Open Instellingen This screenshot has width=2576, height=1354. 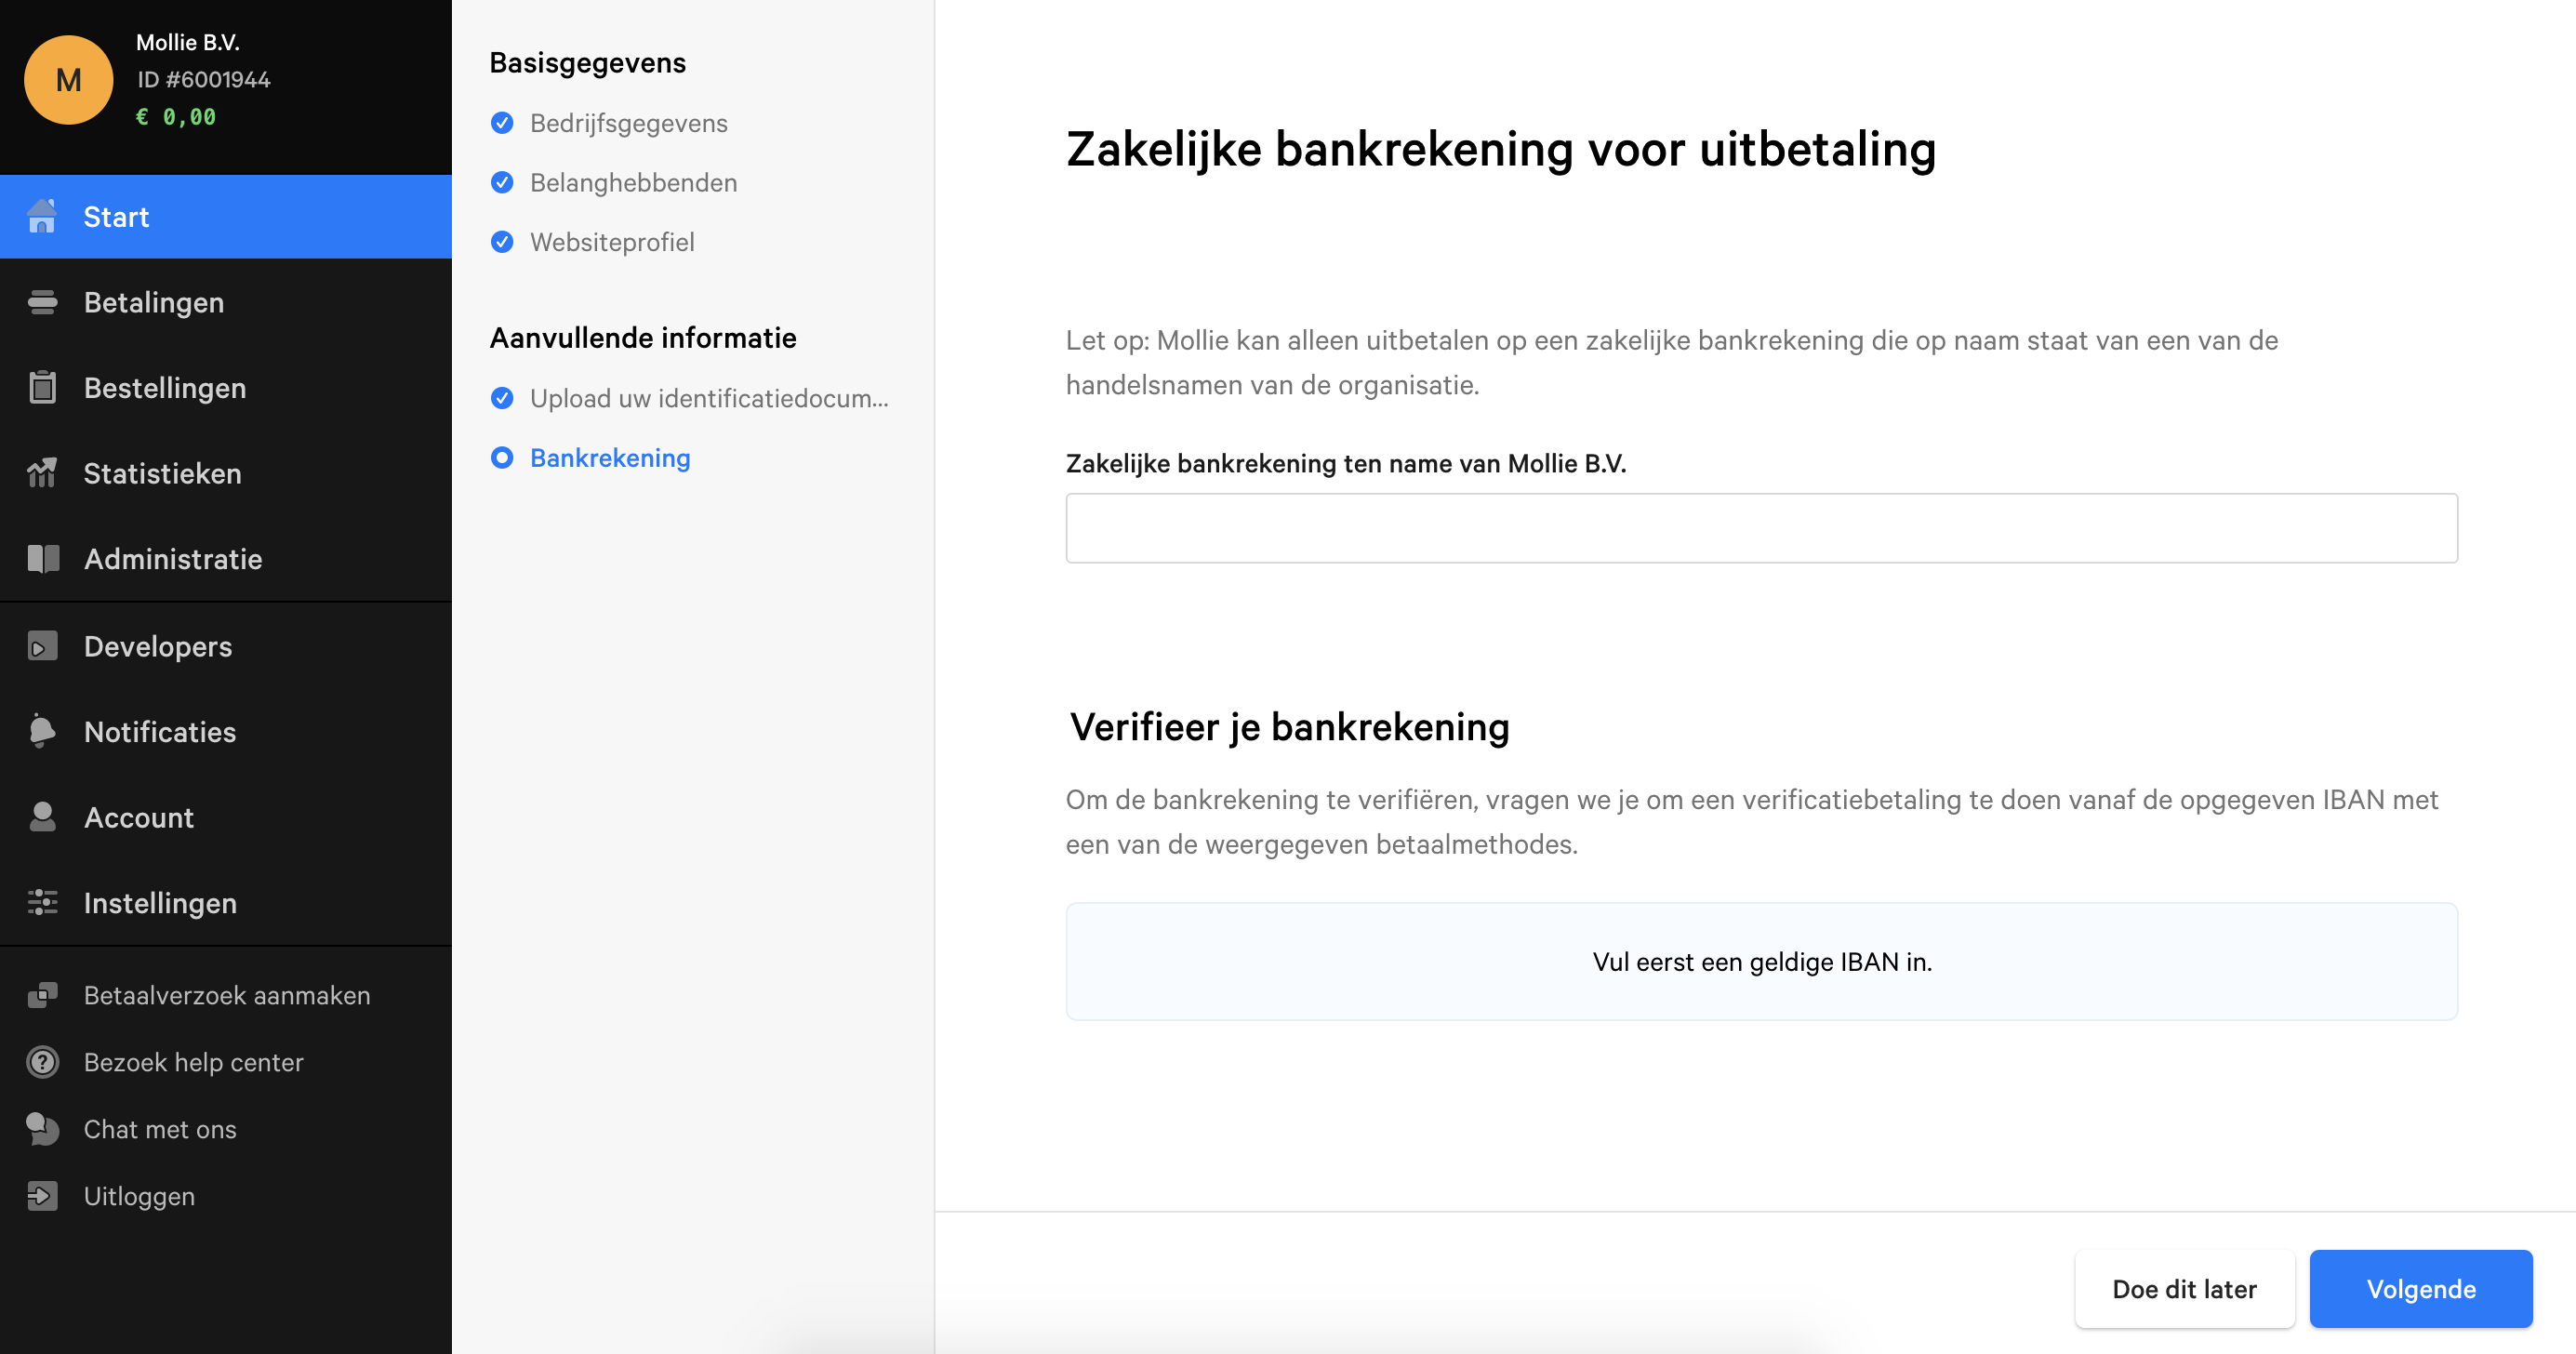point(226,903)
